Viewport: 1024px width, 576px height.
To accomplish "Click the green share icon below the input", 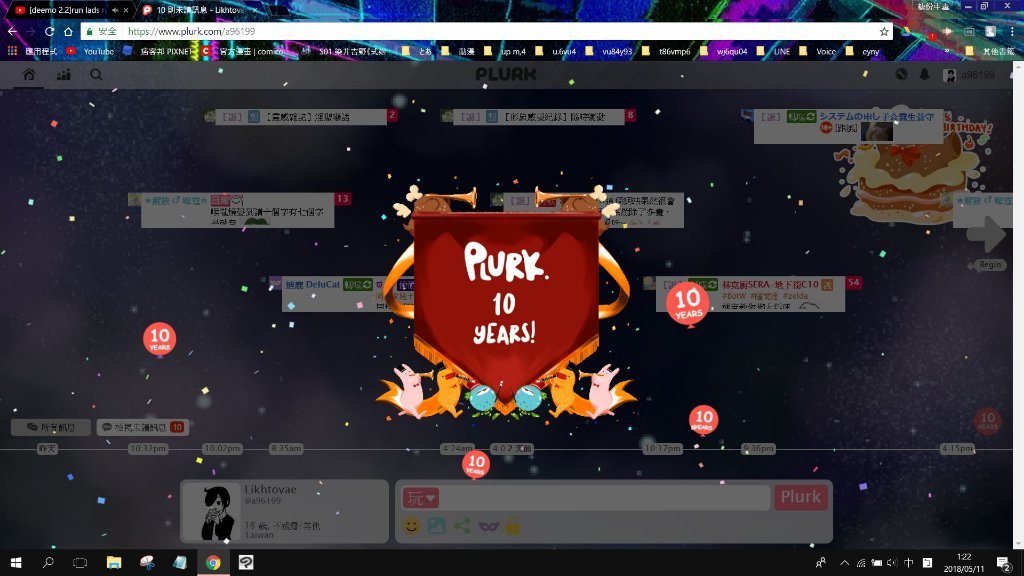I will [462, 526].
